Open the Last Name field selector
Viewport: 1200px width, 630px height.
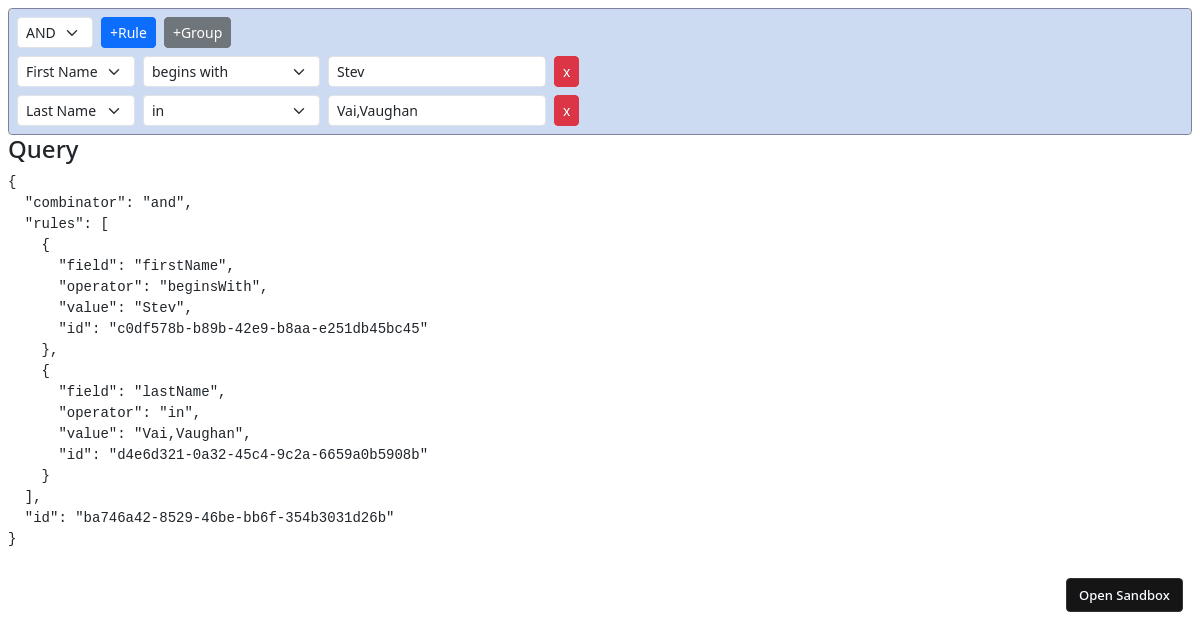[76, 110]
